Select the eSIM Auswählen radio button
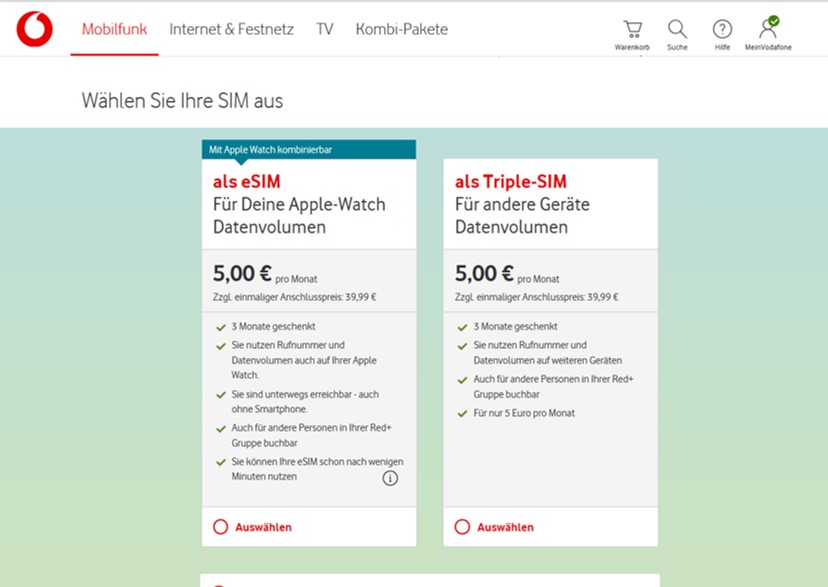This screenshot has width=828, height=587. (221, 527)
